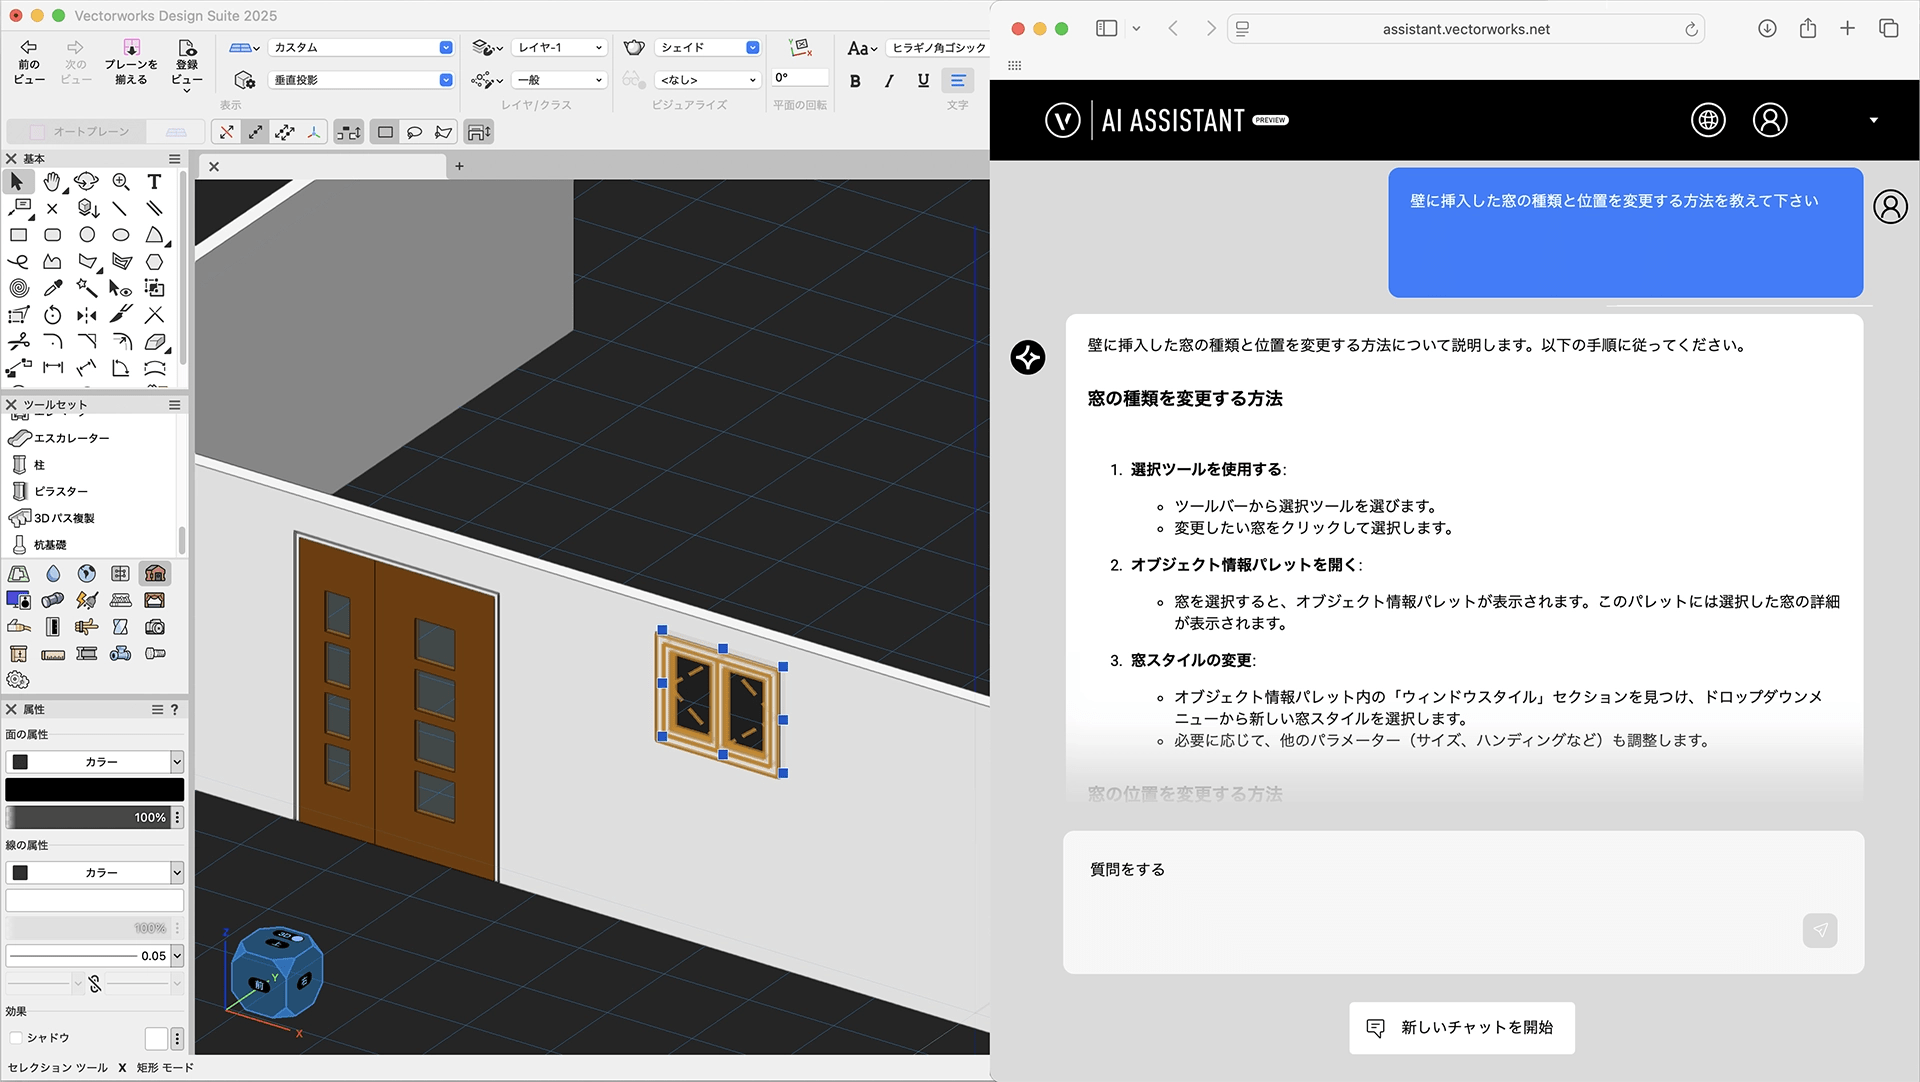This screenshot has height=1082, width=1920.
Task: Select the Zoom magnifier tool
Action: 121,182
